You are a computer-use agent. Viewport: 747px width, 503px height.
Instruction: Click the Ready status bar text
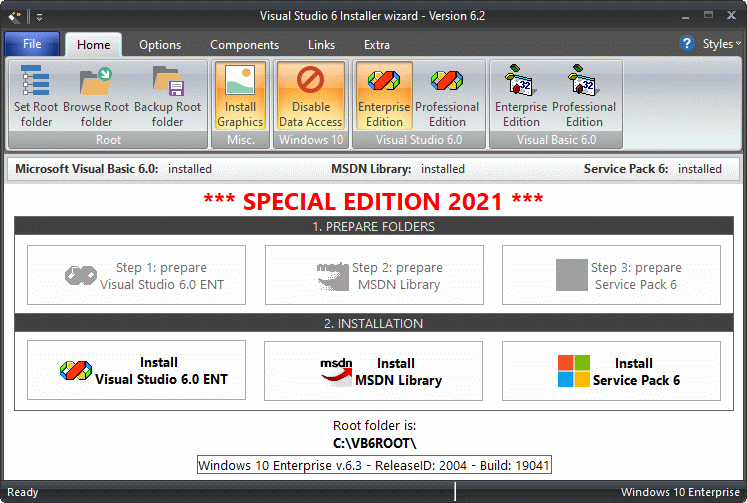[22, 492]
